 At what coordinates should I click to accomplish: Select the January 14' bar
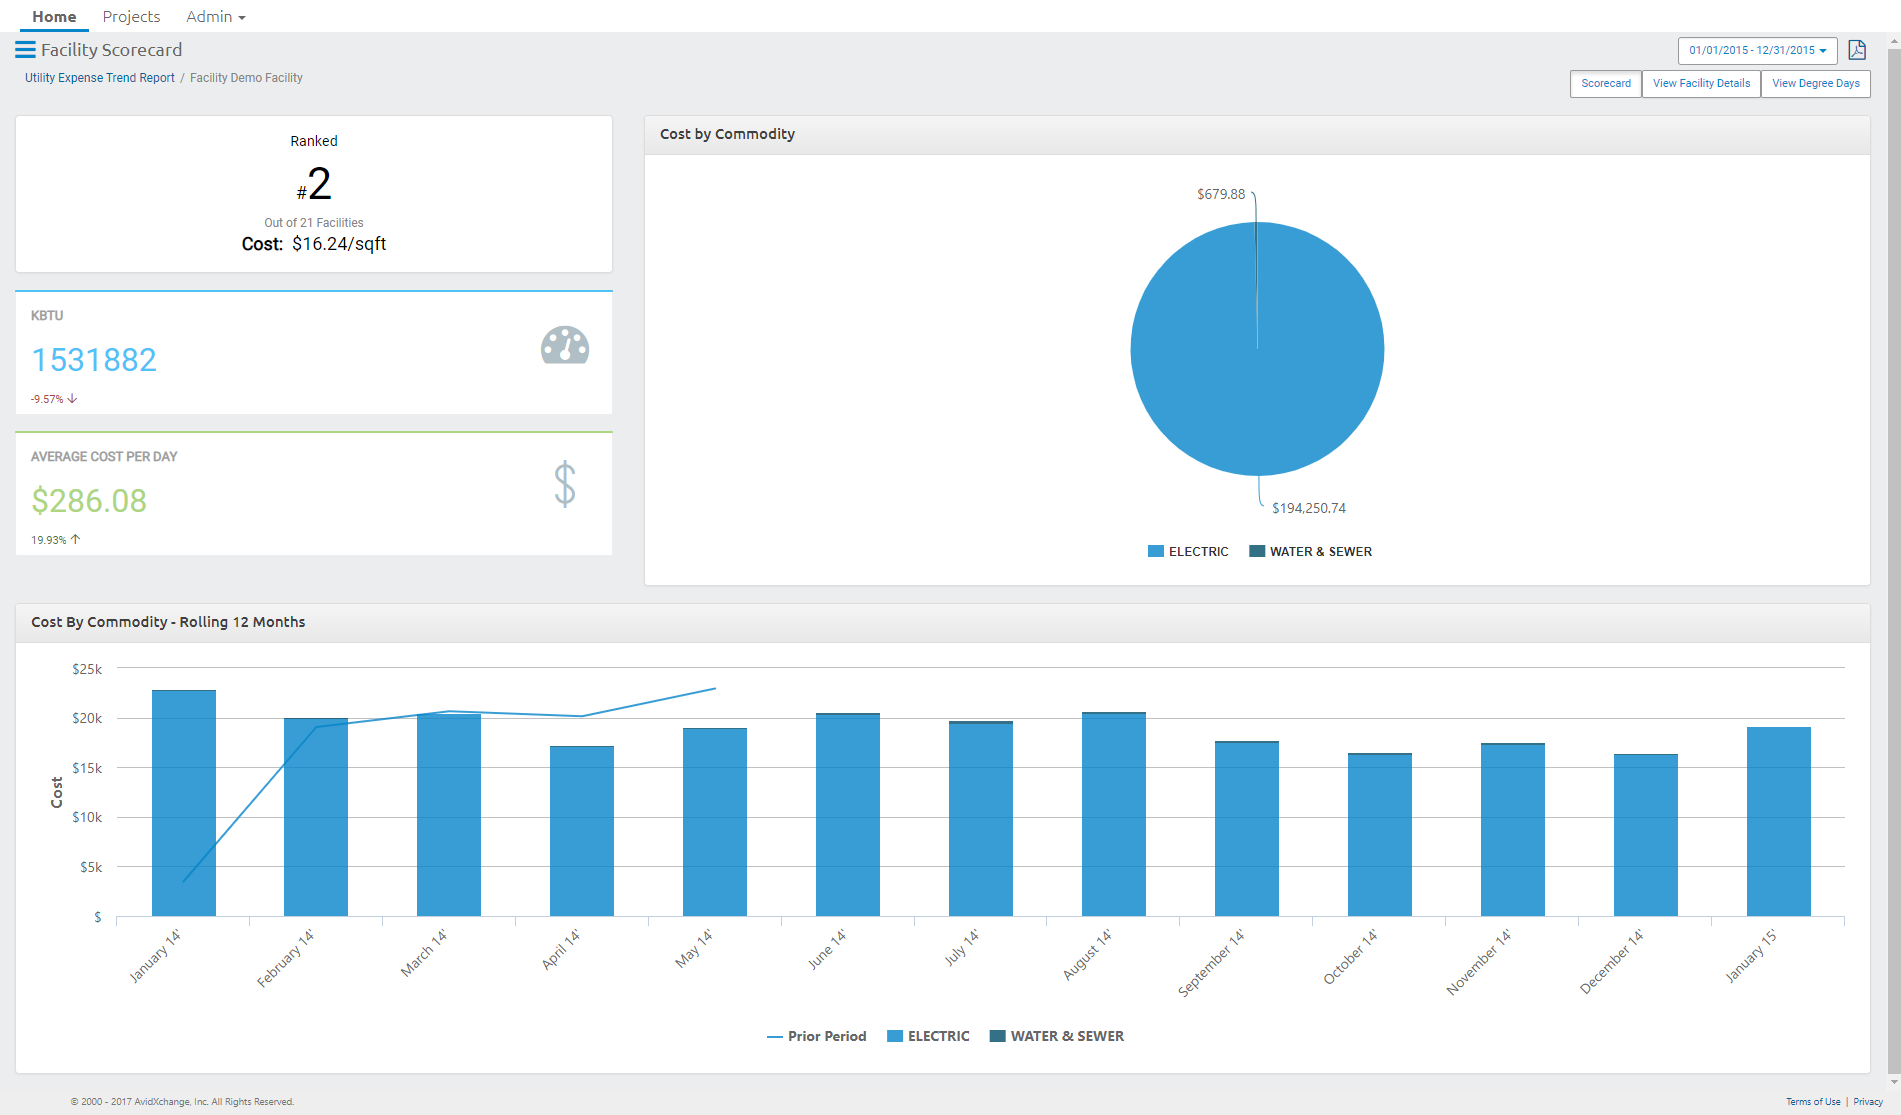click(184, 803)
